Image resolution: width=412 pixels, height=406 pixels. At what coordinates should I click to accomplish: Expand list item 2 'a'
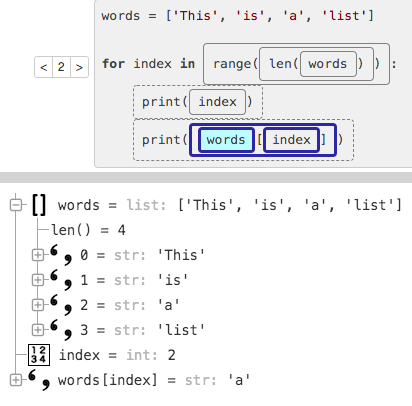coord(38,305)
